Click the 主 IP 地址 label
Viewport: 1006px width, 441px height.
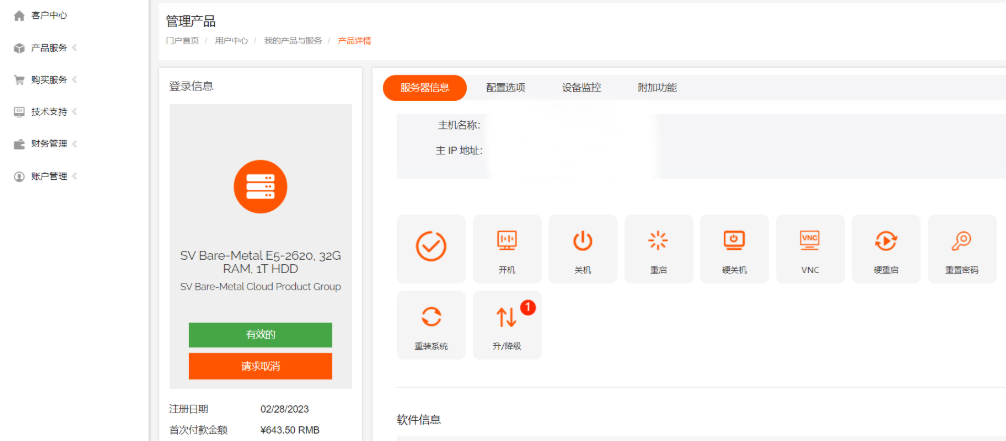point(459,151)
